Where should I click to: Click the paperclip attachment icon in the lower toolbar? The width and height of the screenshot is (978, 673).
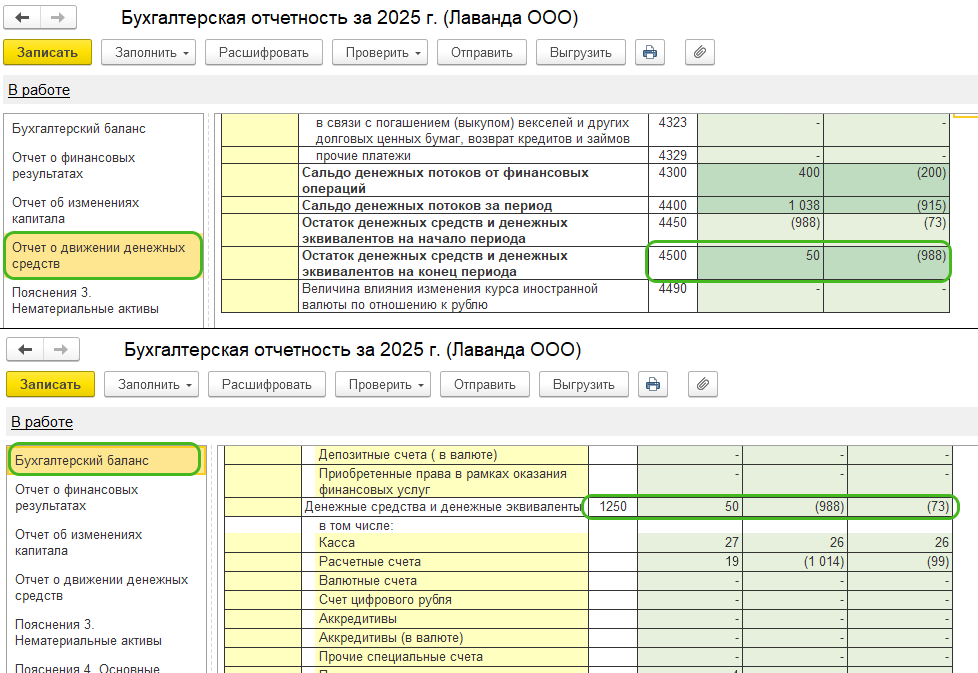[x=703, y=384]
